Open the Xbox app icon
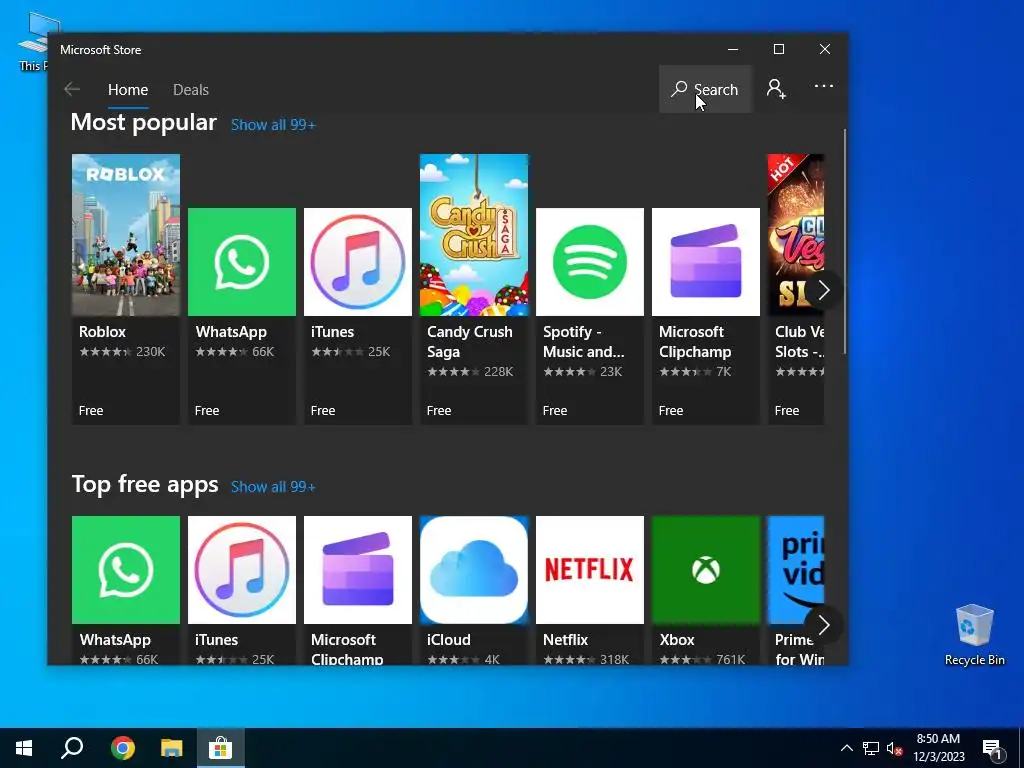The width and height of the screenshot is (1024, 768). [x=706, y=570]
